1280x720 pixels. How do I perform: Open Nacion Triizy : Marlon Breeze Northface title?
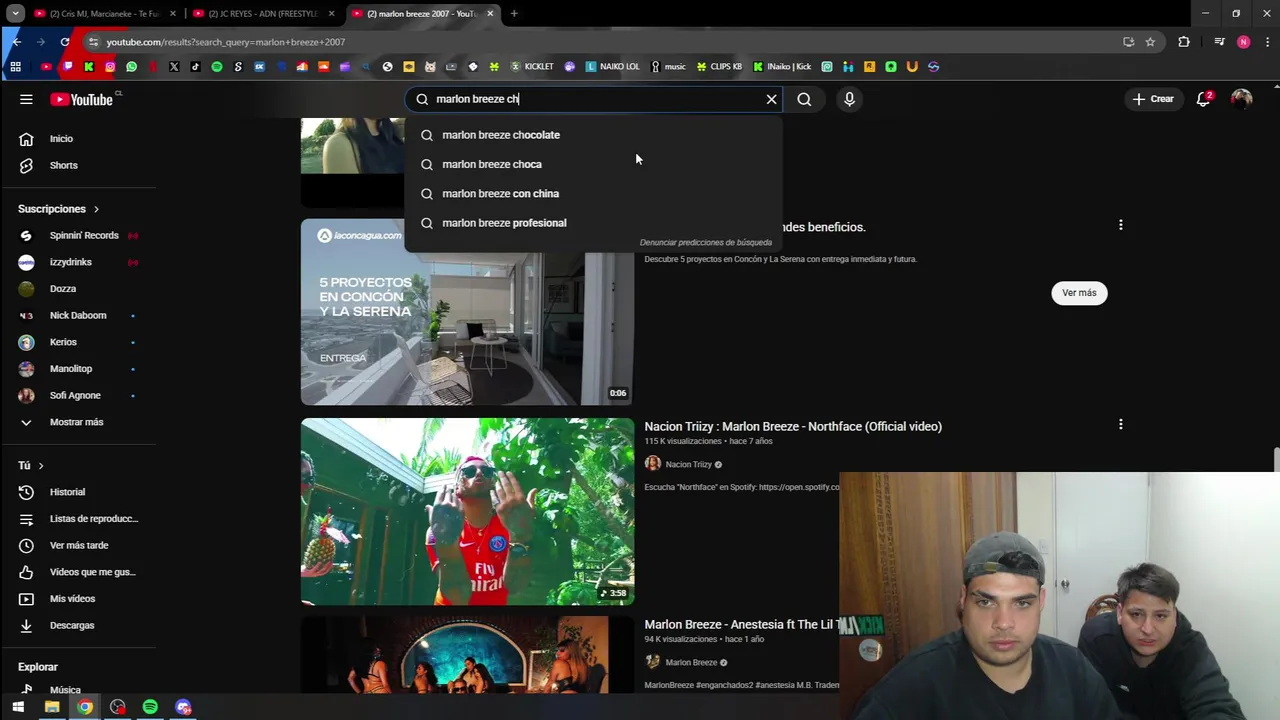(x=793, y=426)
